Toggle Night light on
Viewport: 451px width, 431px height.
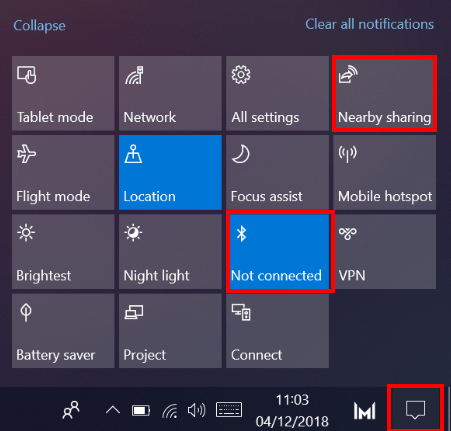(170, 252)
